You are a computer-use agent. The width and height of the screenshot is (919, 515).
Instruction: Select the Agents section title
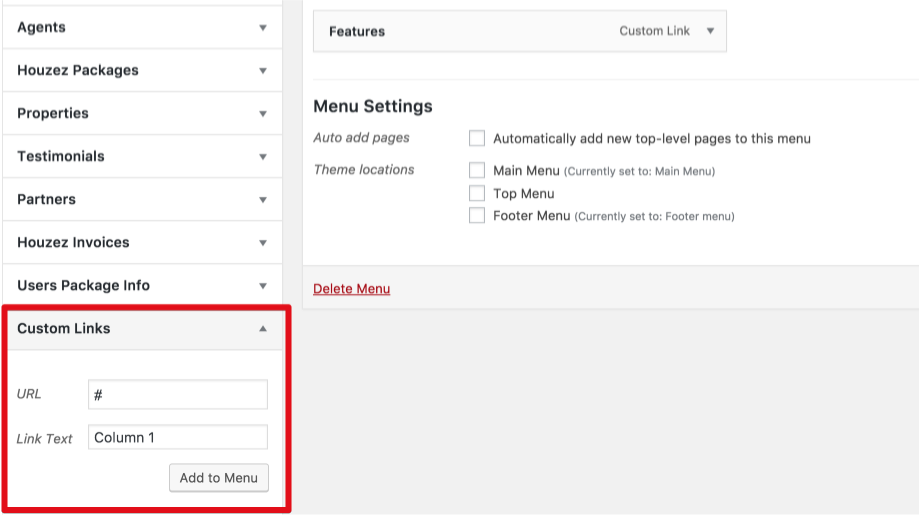point(41,28)
